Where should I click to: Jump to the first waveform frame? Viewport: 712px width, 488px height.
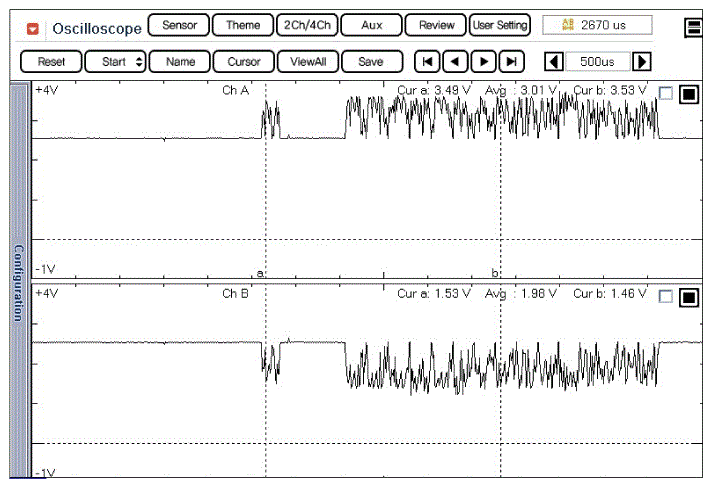pos(427,62)
